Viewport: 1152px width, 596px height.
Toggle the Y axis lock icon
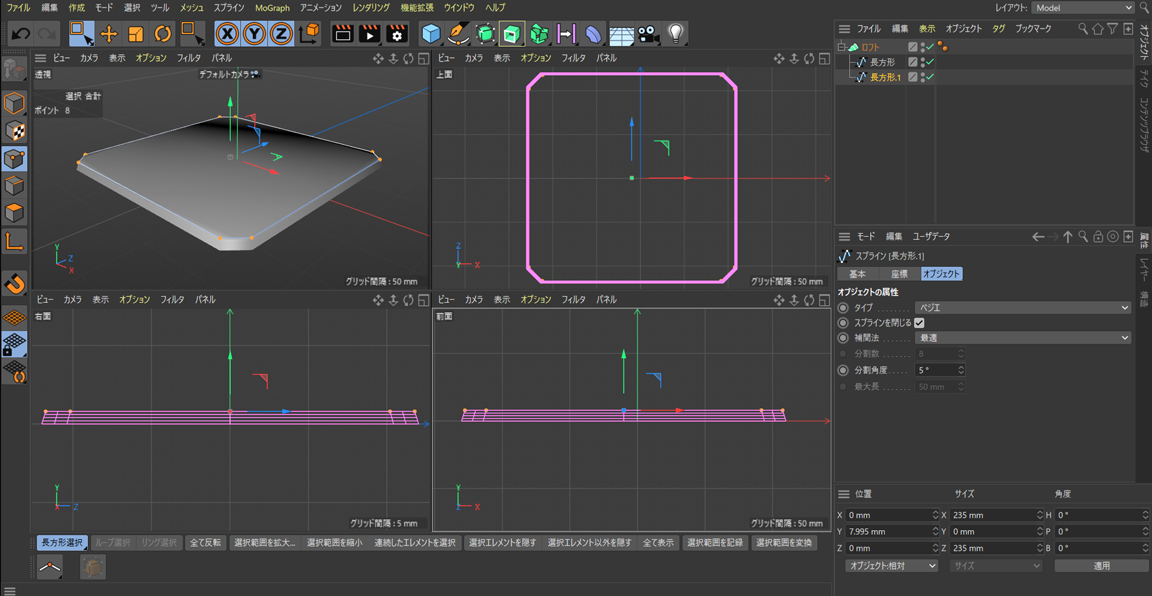(x=254, y=34)
